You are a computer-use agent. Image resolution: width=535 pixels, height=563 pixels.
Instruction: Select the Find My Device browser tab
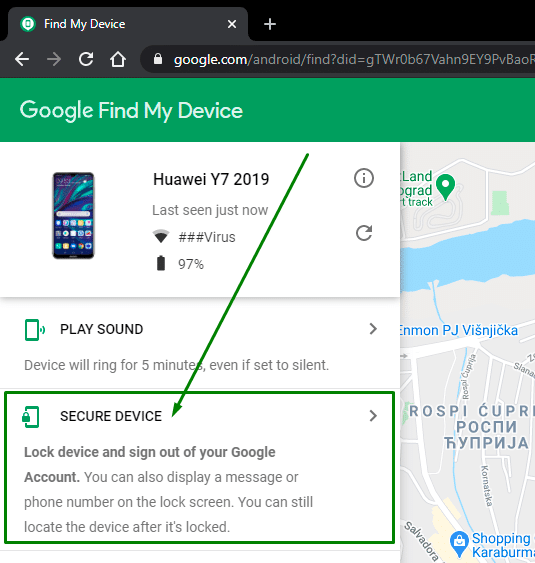point(127,24)
